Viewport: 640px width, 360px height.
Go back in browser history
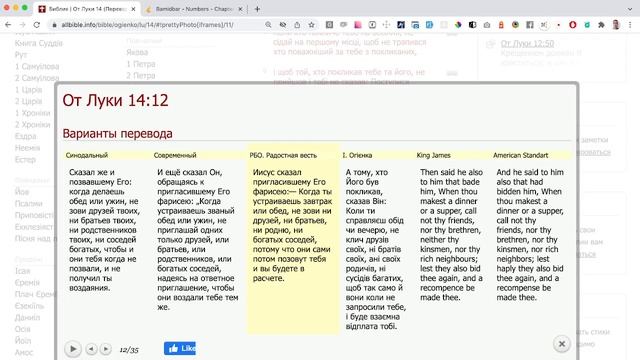(8, 25)
